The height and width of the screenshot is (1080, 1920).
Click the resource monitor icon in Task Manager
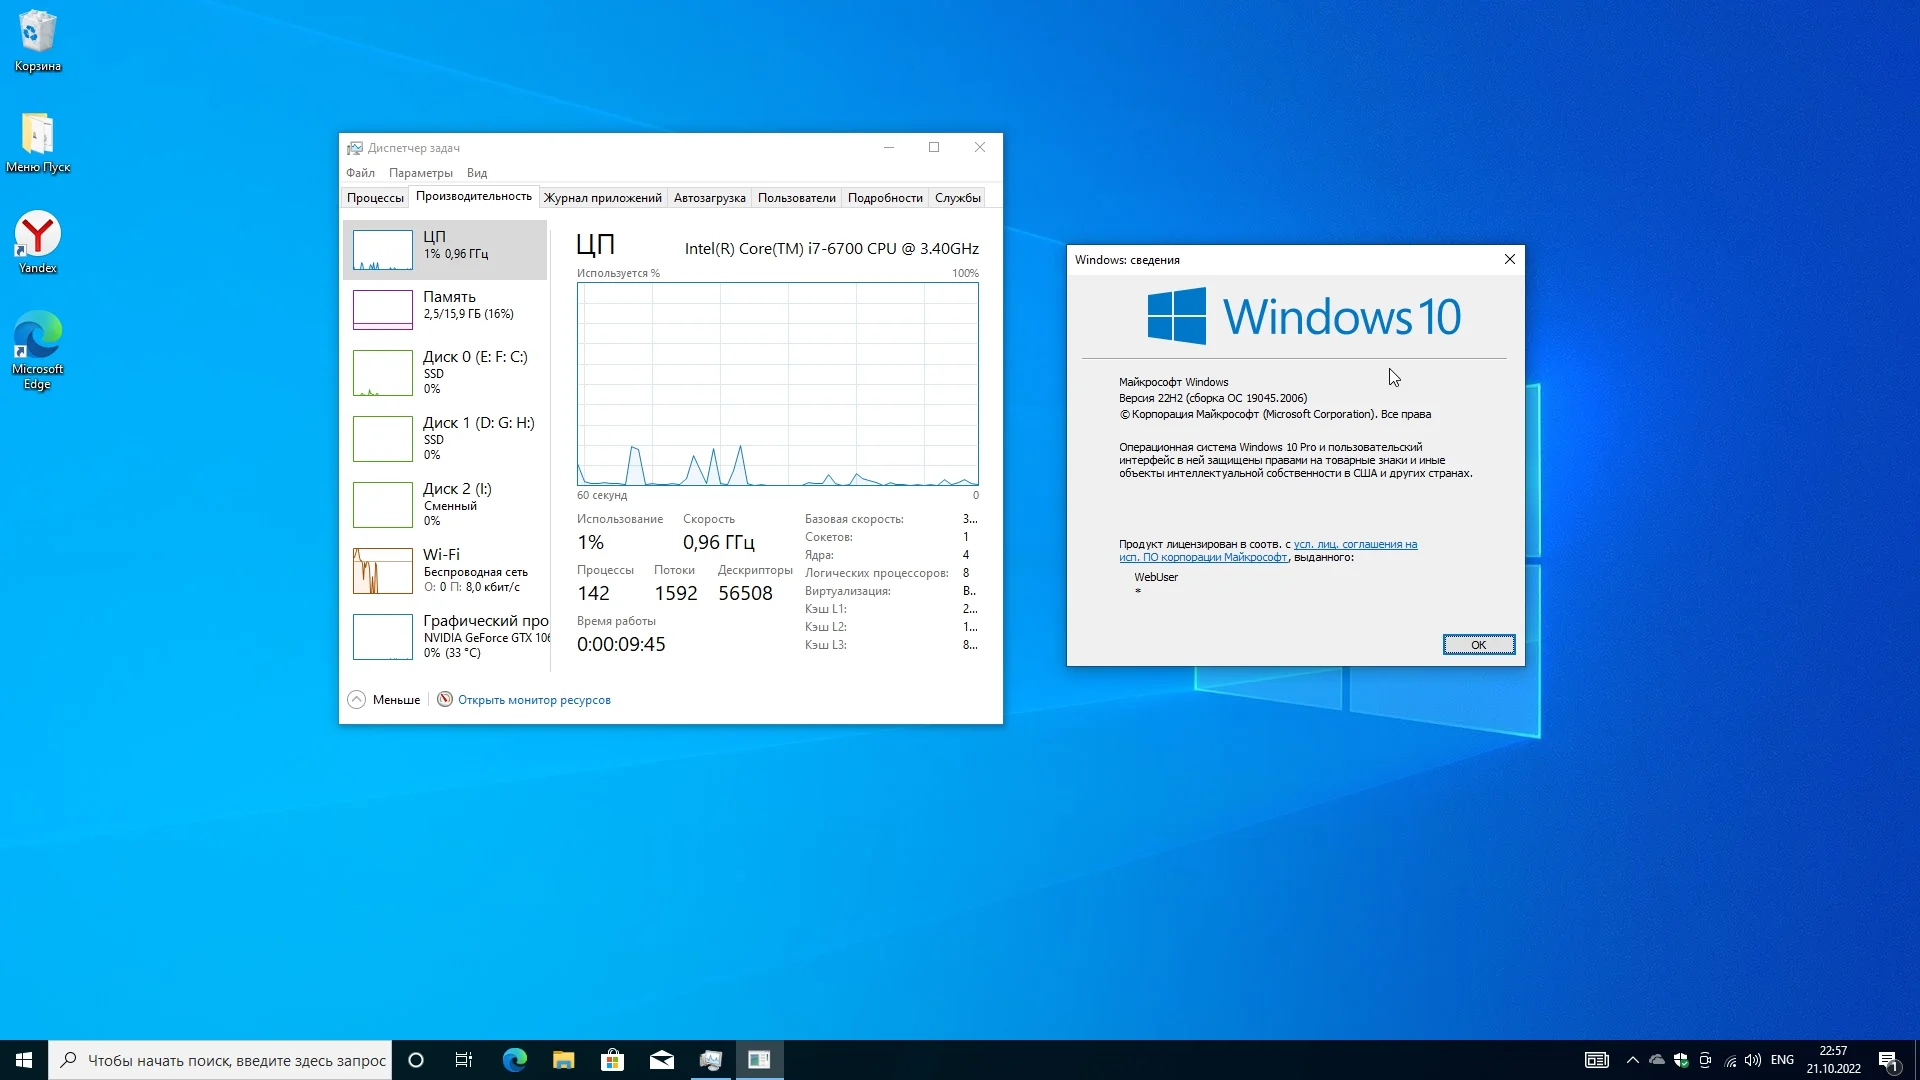pos(445,700)
